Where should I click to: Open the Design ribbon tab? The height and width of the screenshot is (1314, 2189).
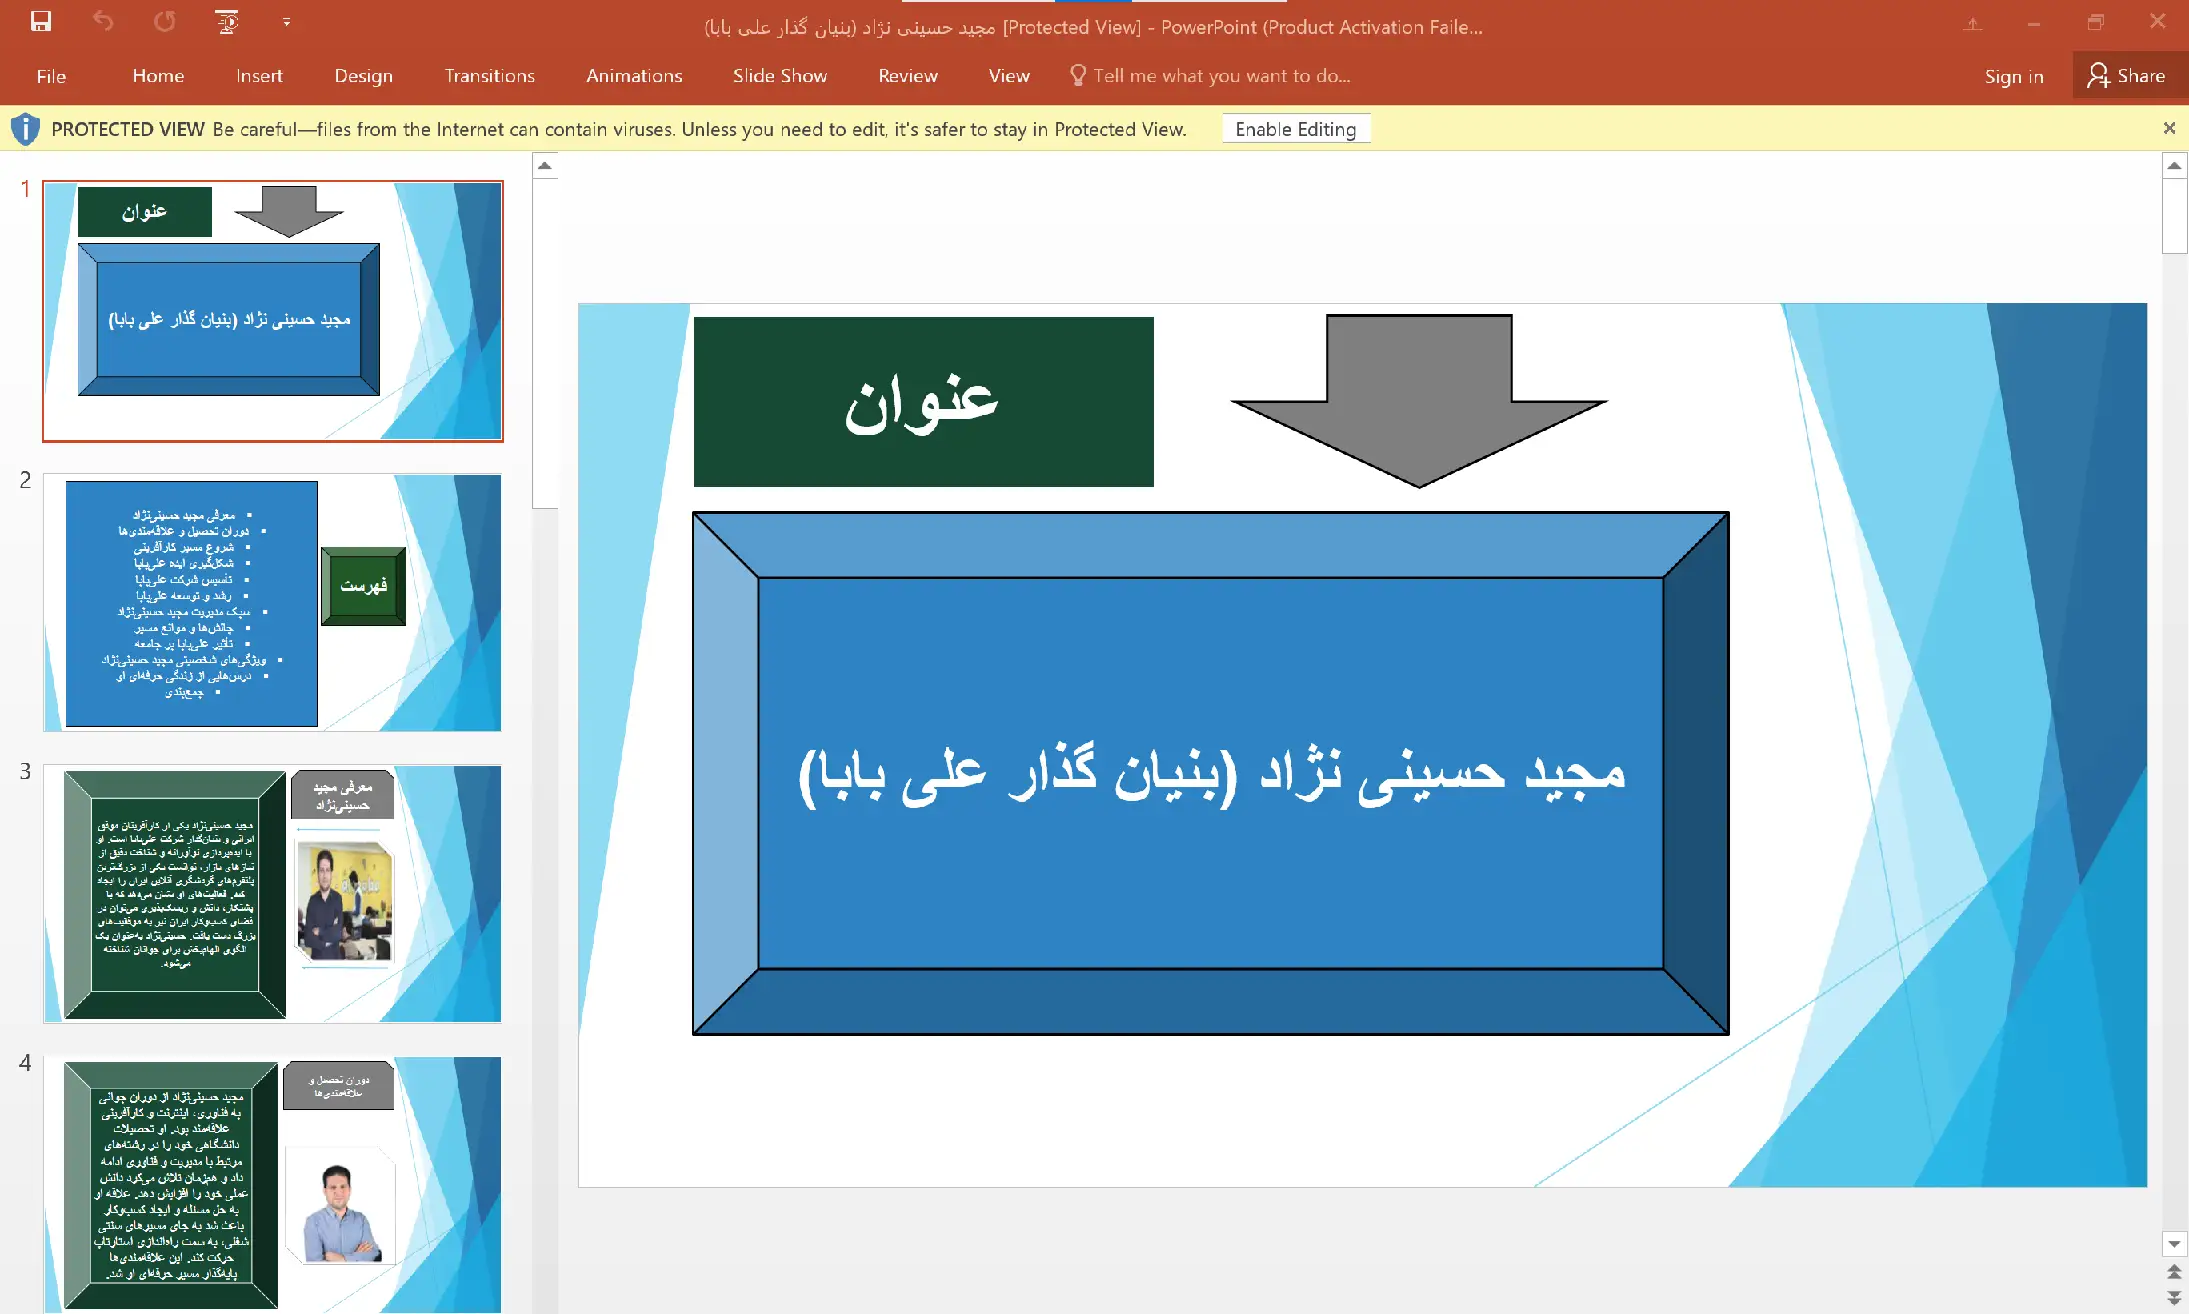pos(363,76)
